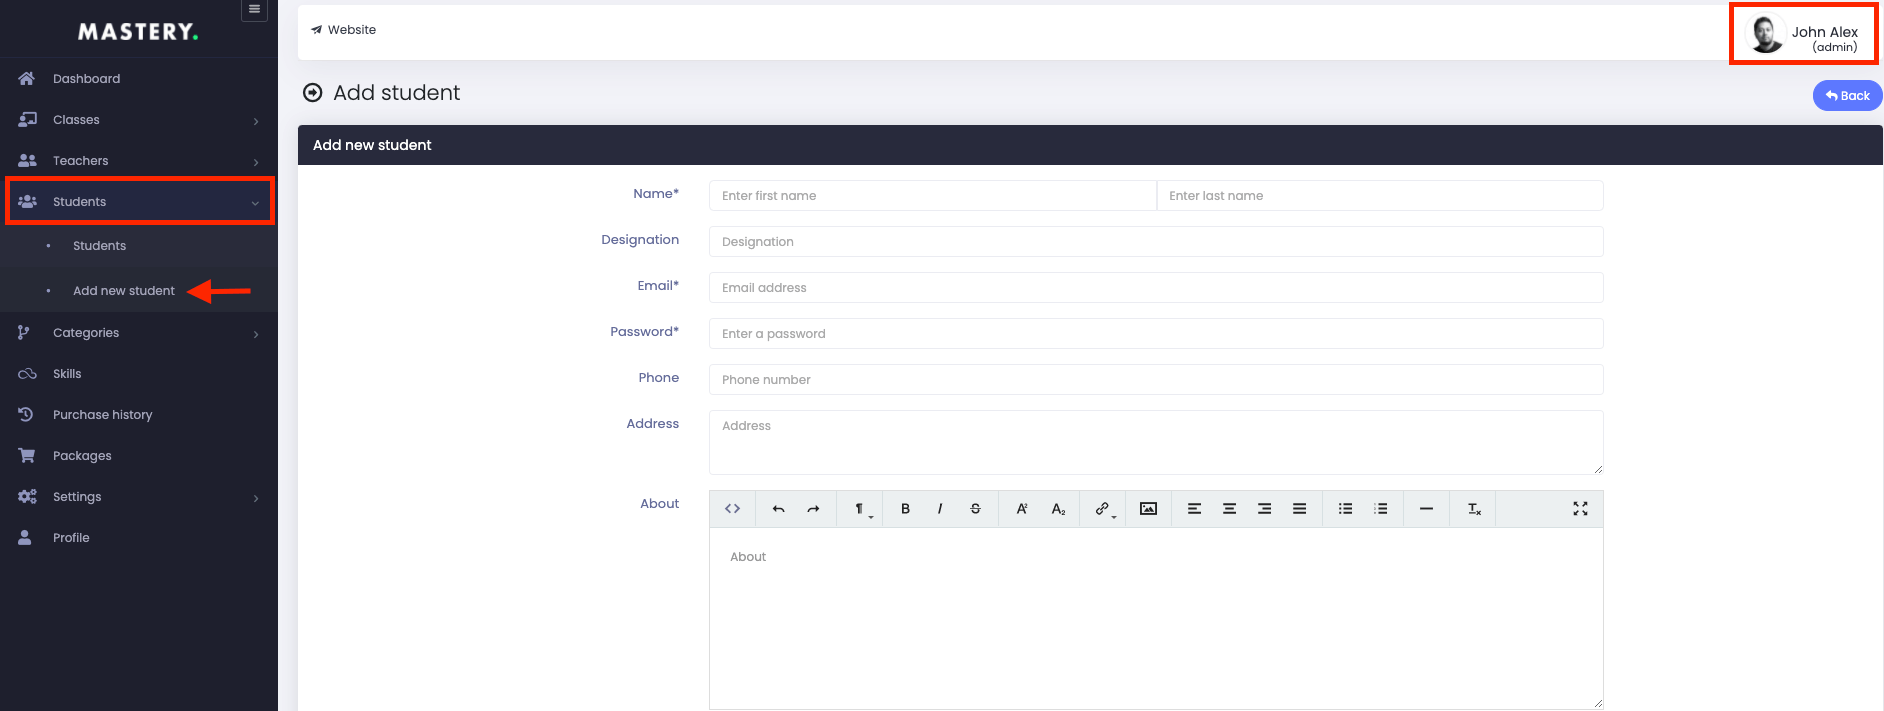The width and height of the screenshot is (1884, 711).
Task: Expand the Classes submenu chevron
Action: point(256,121)
